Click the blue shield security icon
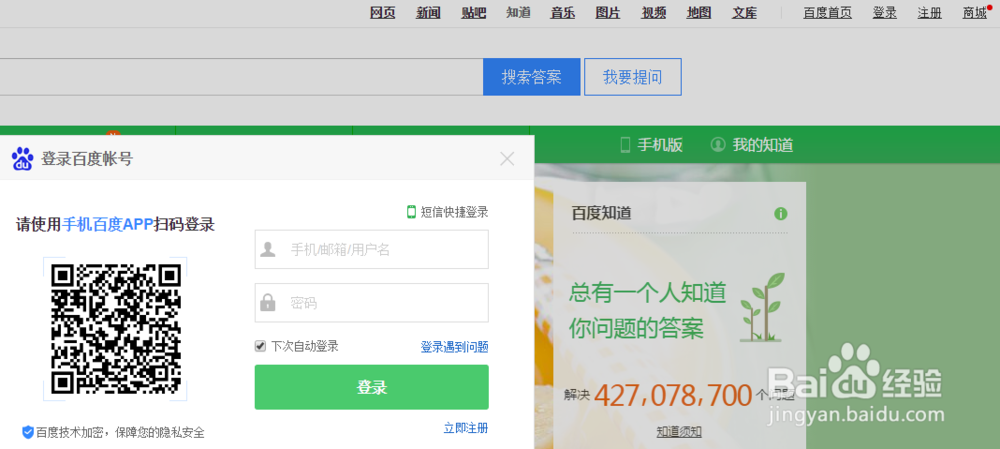The image size is (1000, 449). pyautogui.click(x=28, y=432)
